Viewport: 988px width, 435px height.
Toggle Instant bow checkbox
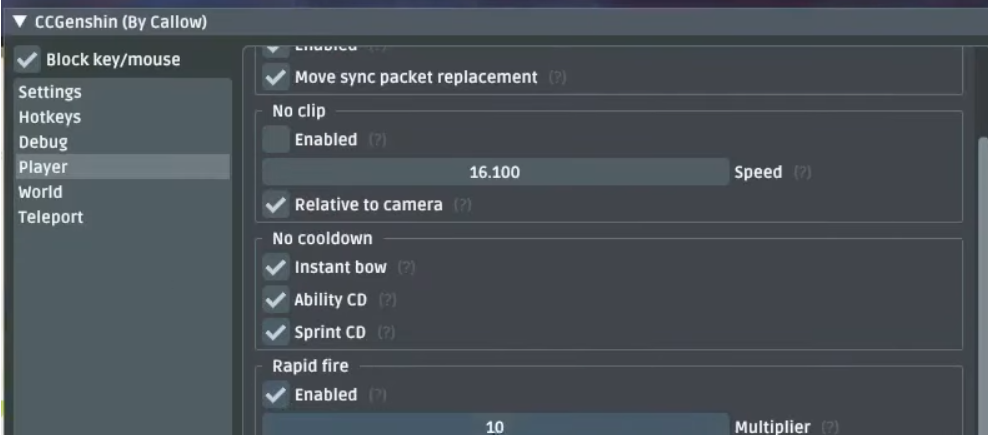point(275,268)
